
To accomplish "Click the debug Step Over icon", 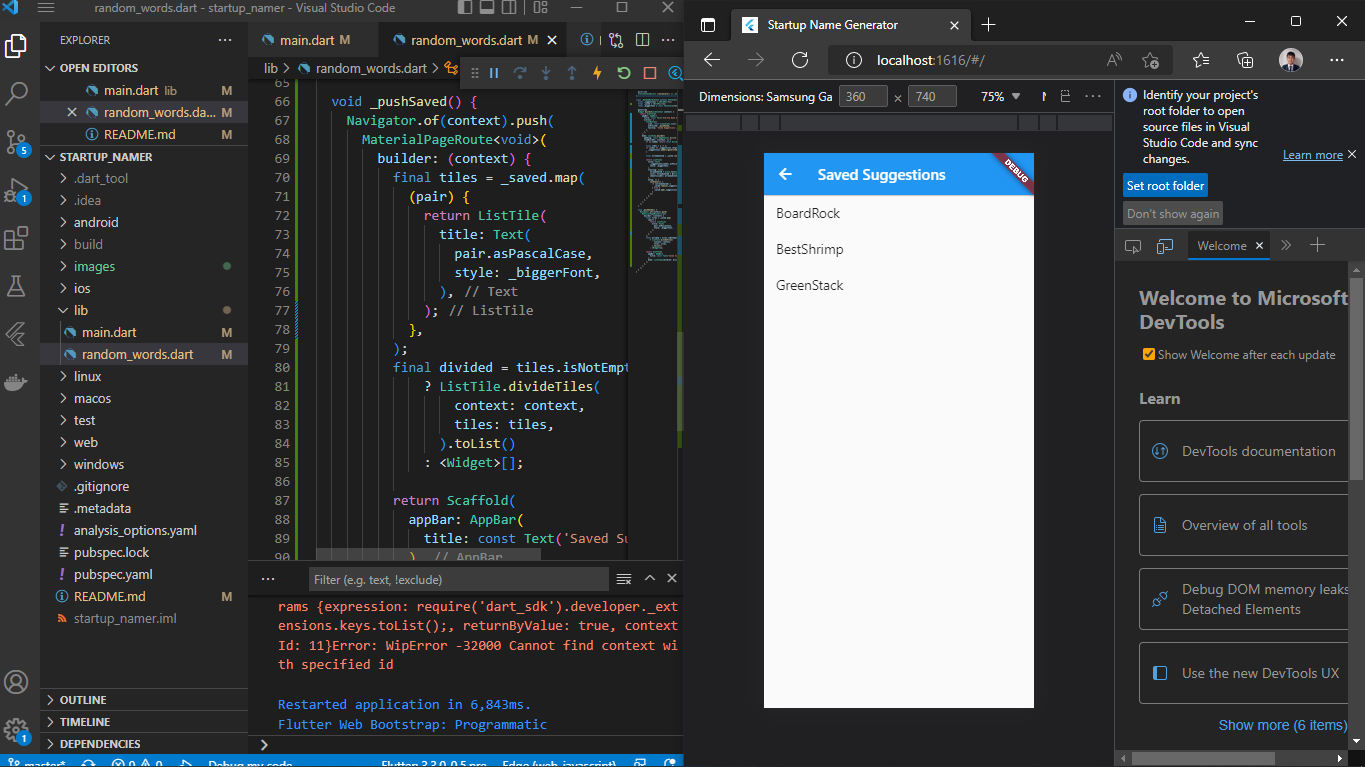I will click(520, 73).
